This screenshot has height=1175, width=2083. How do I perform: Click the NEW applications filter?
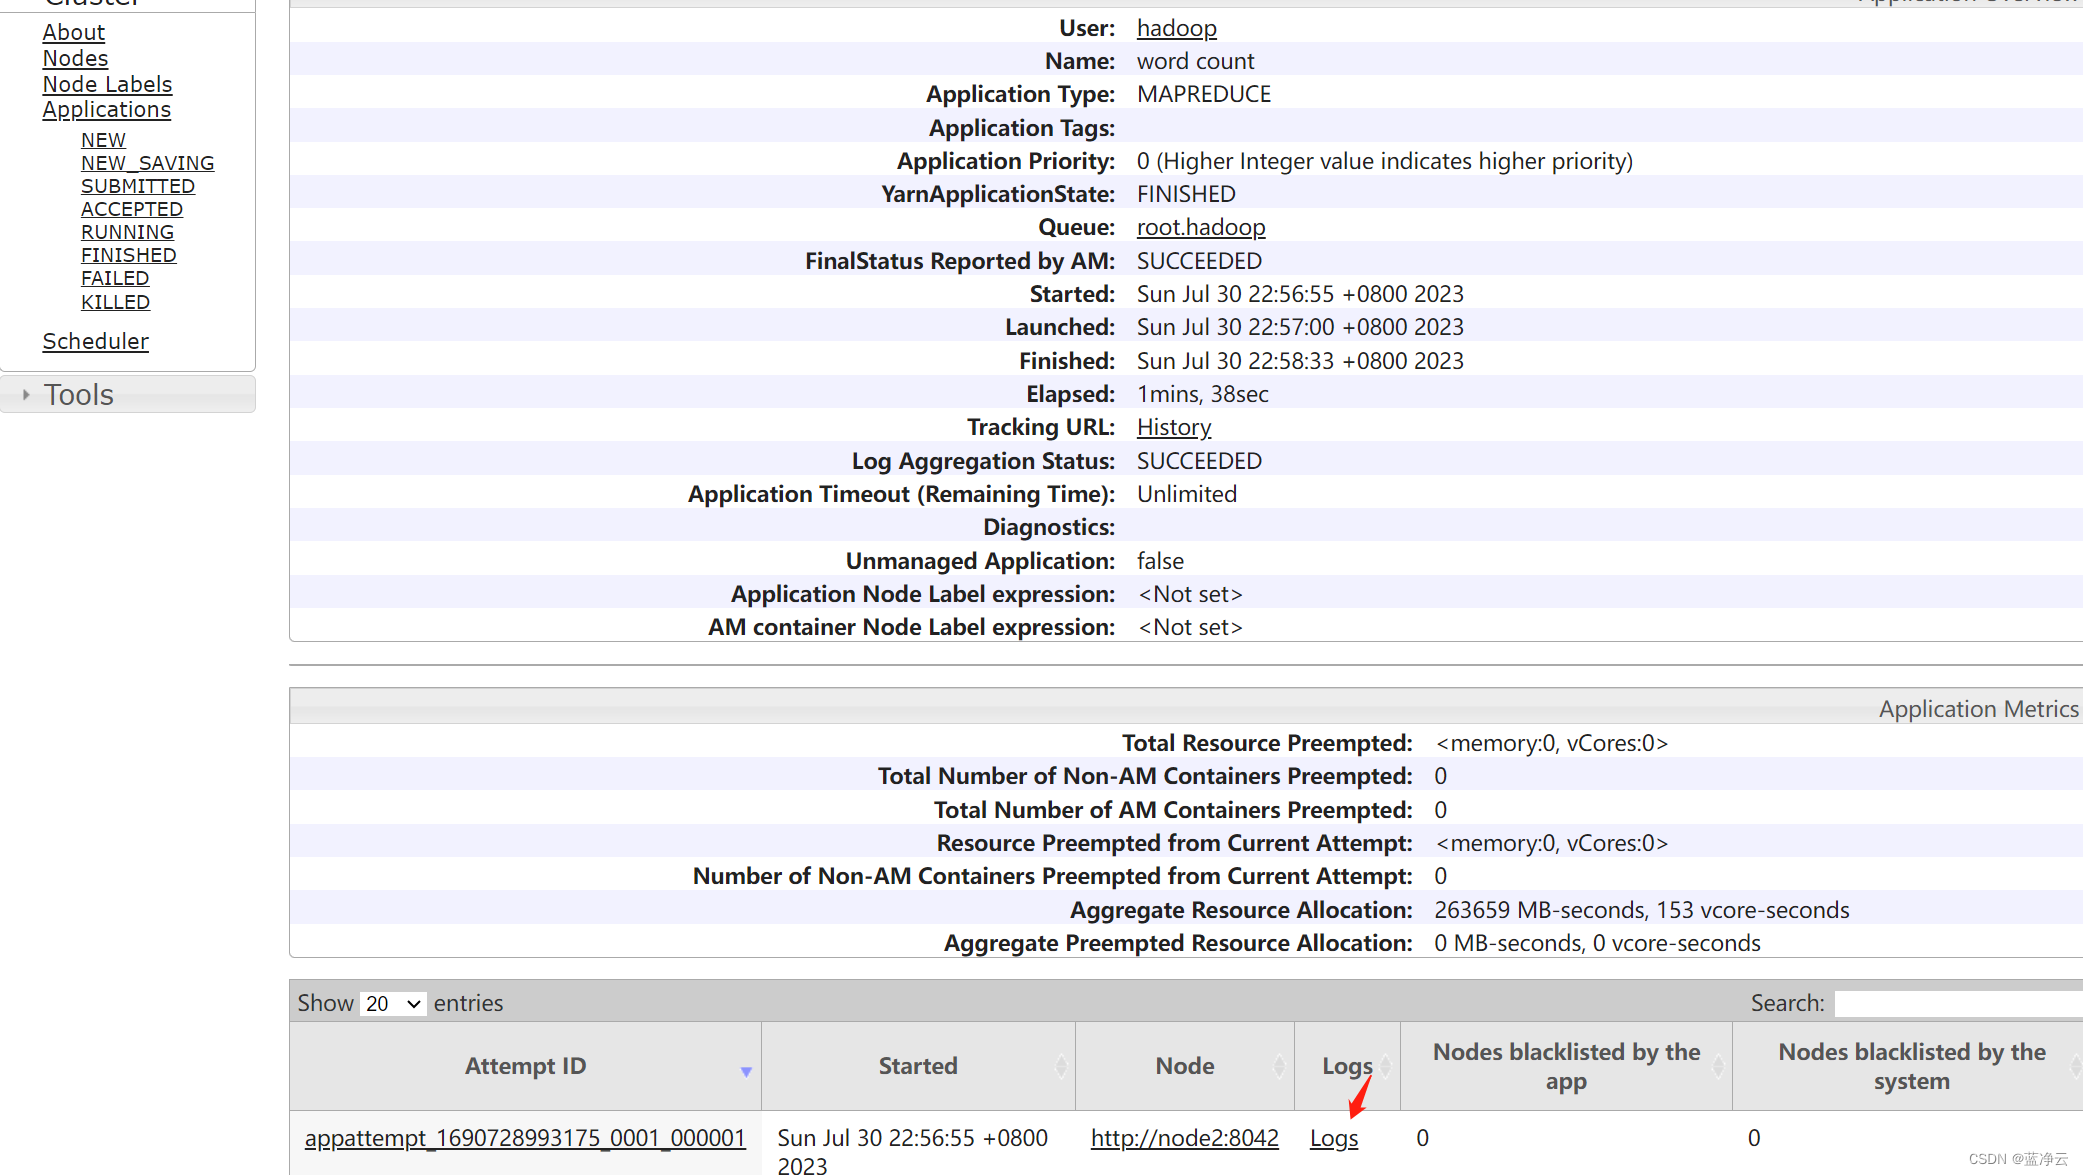coord(103,139)
